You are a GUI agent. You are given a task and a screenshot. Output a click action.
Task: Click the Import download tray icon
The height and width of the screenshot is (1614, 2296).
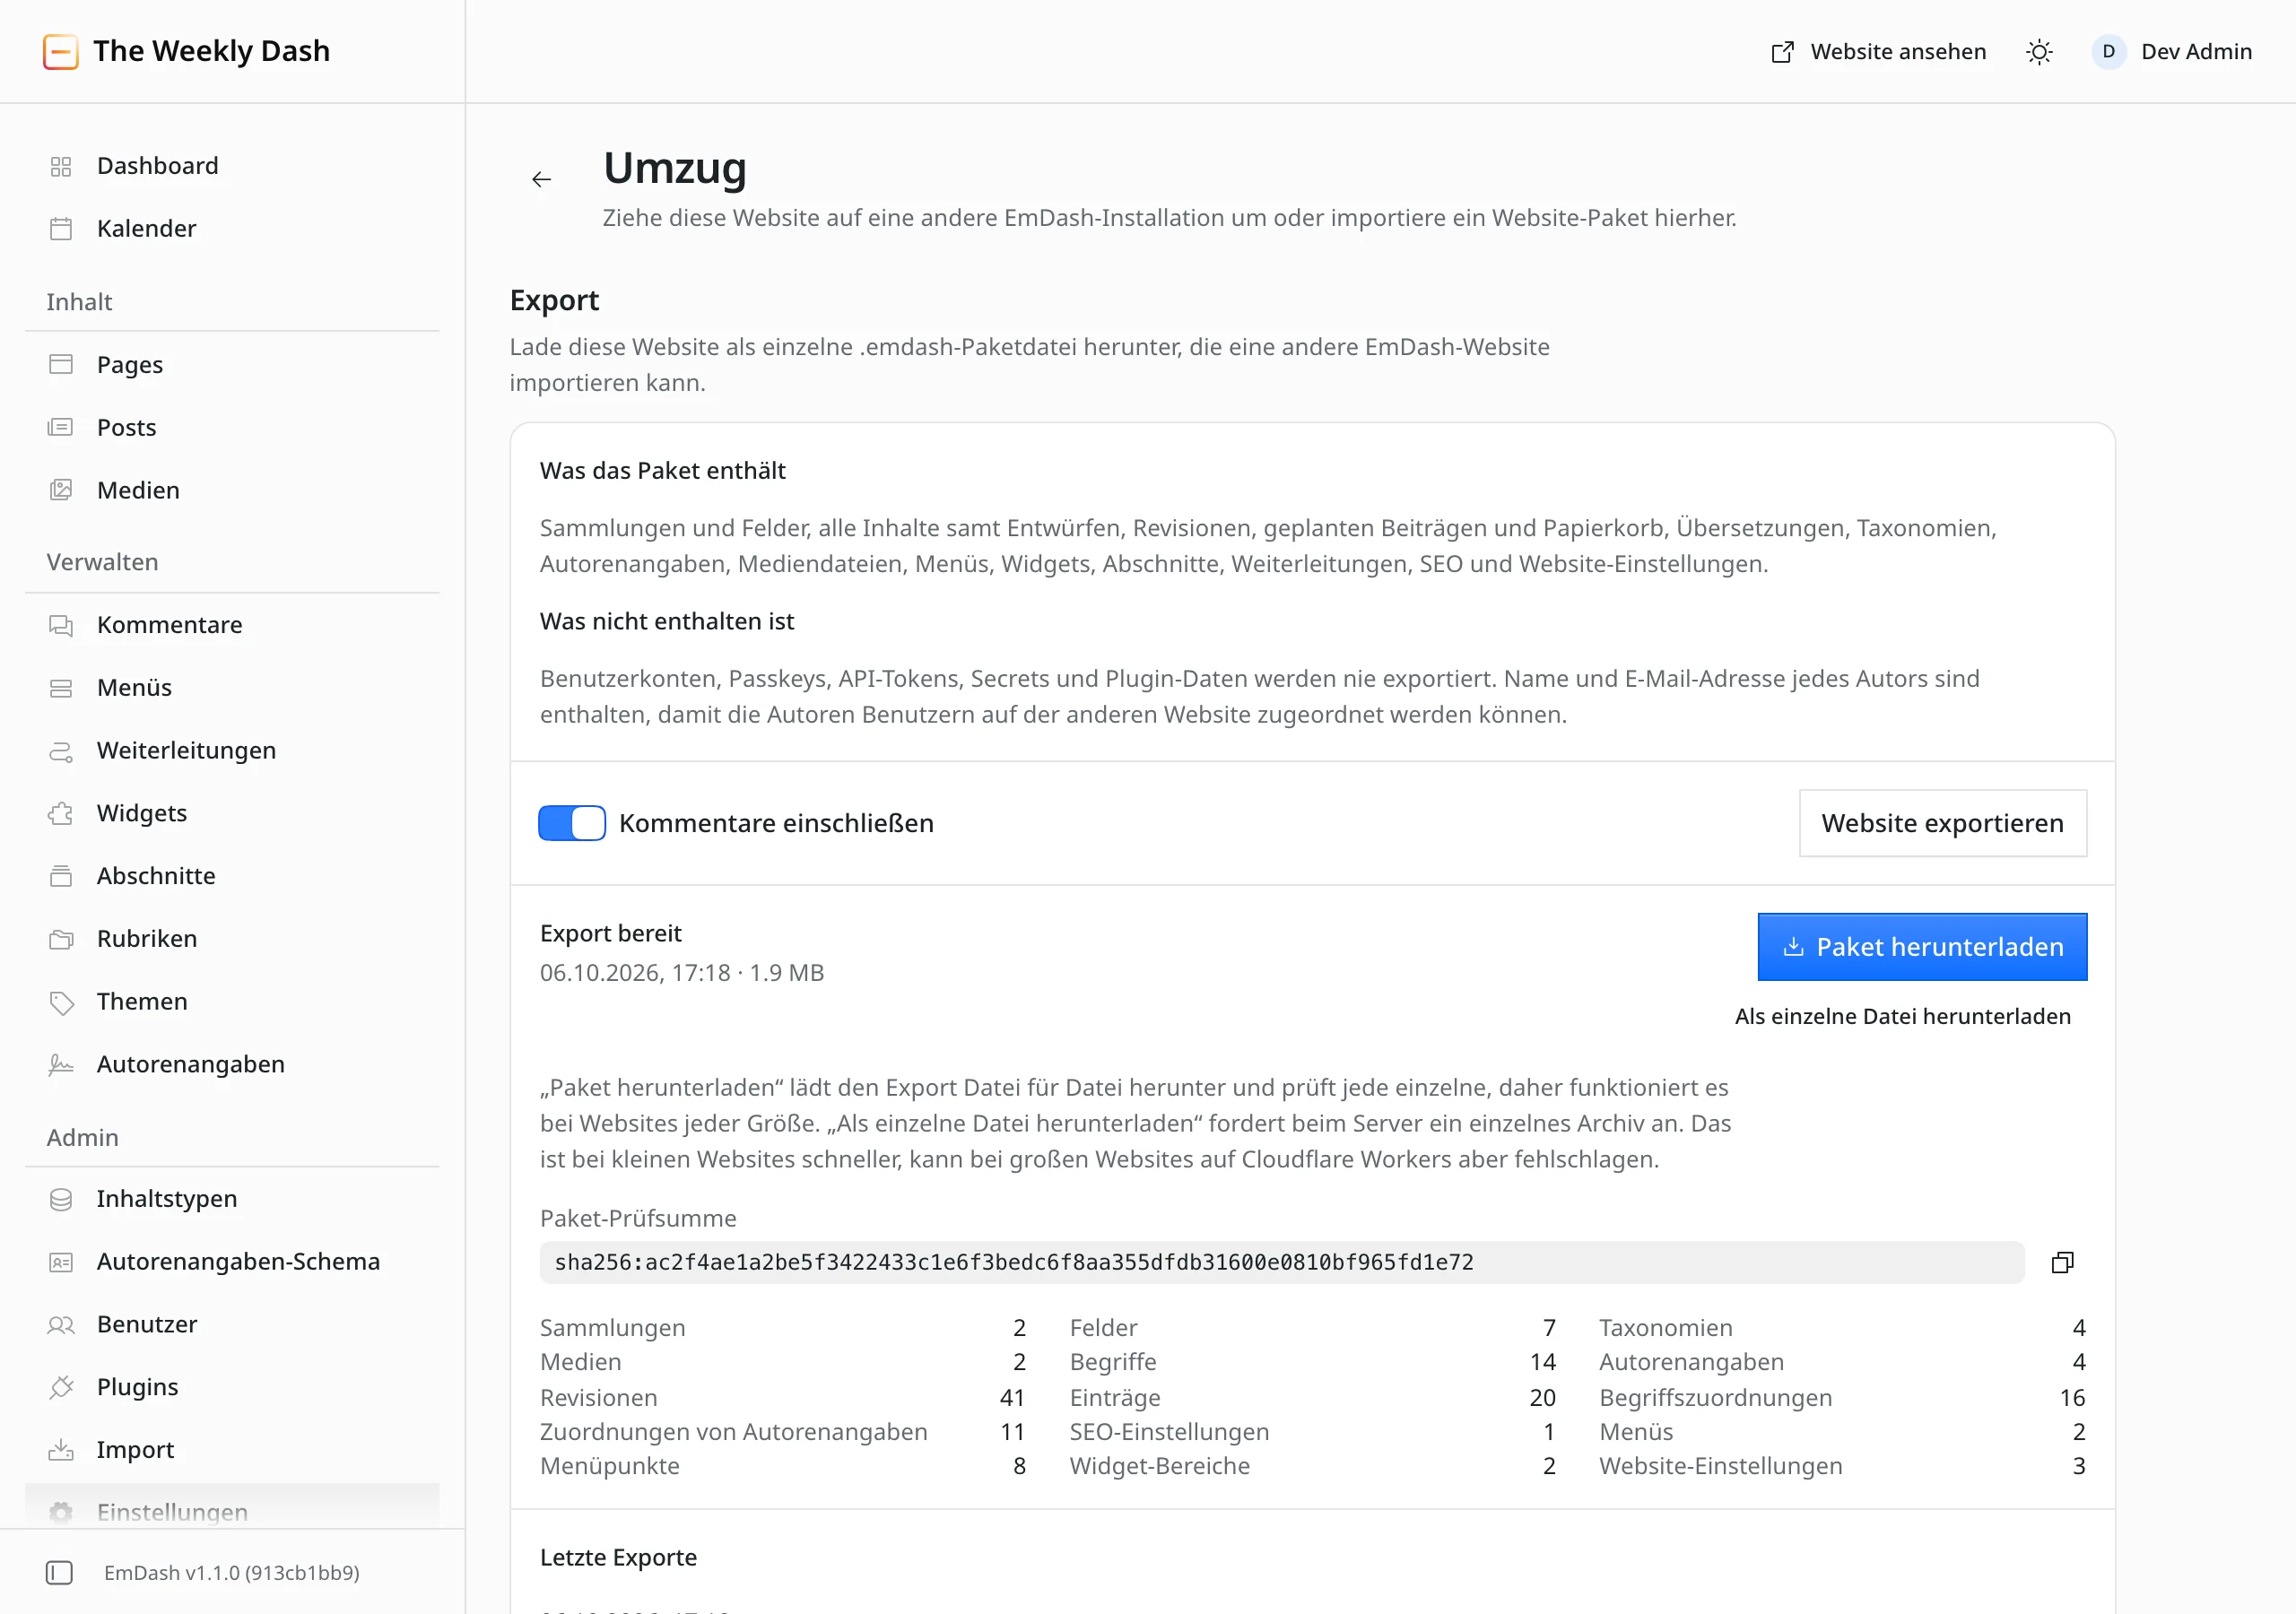pyautogui.click(x=61, y=1450)
